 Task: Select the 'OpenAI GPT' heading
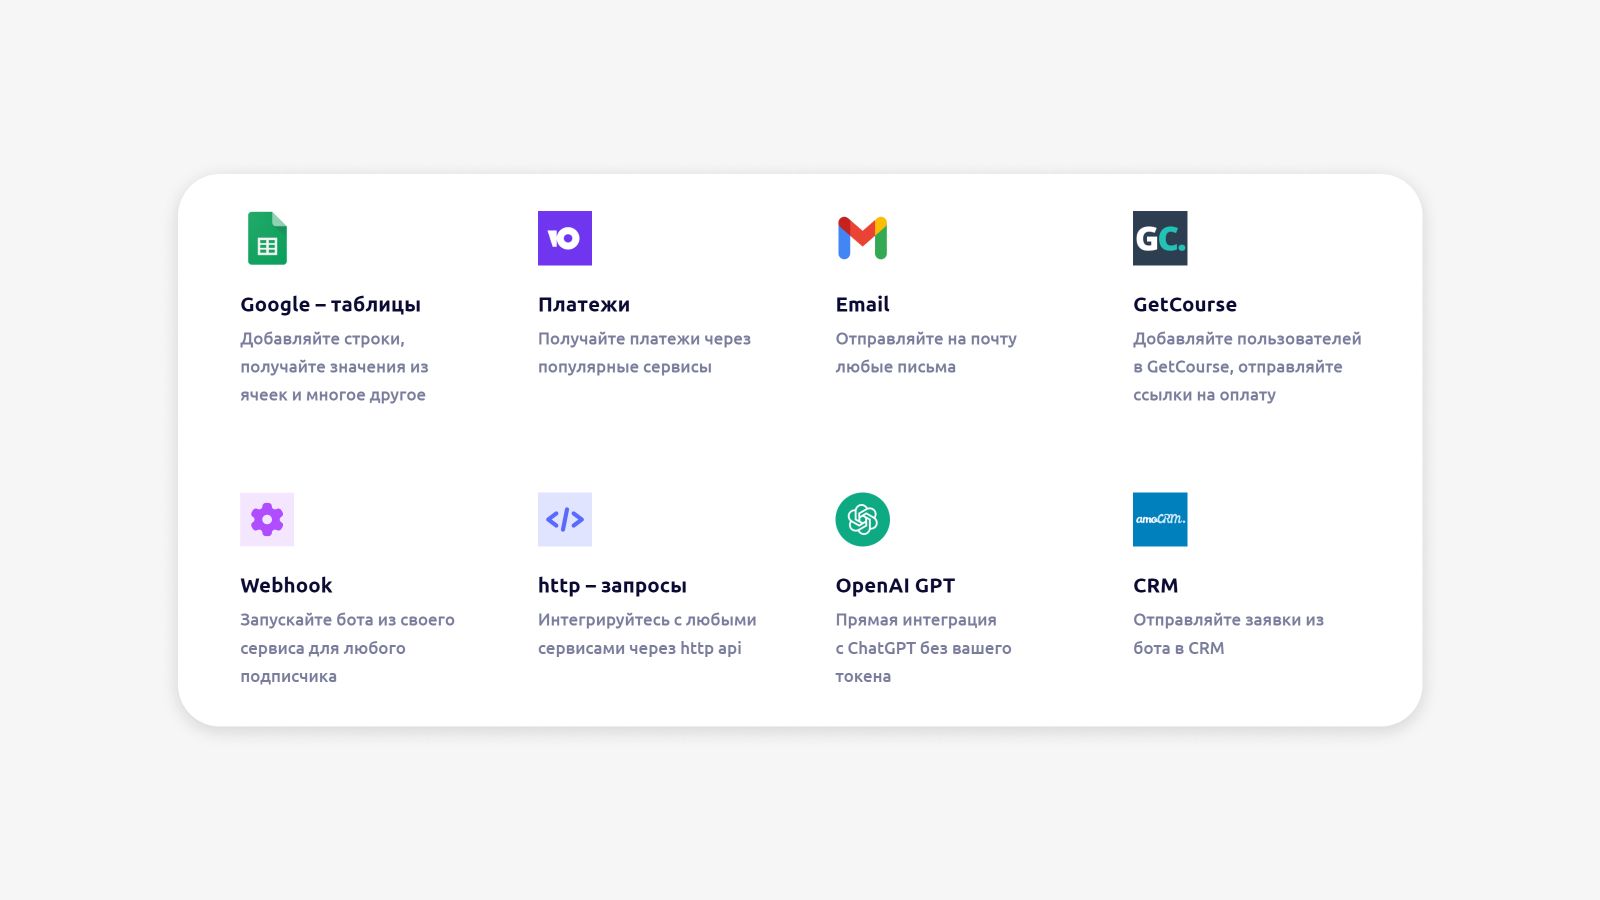point(895,586)
